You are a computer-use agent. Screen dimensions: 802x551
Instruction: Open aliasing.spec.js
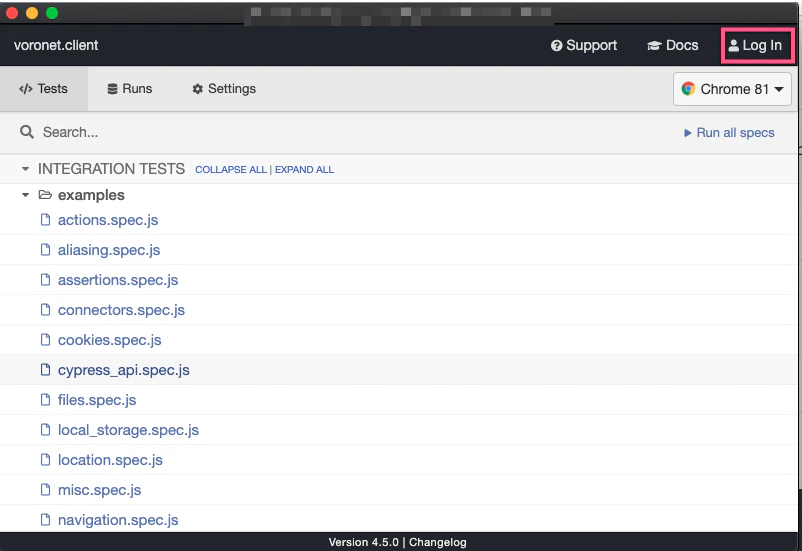[x=109, y=250]
